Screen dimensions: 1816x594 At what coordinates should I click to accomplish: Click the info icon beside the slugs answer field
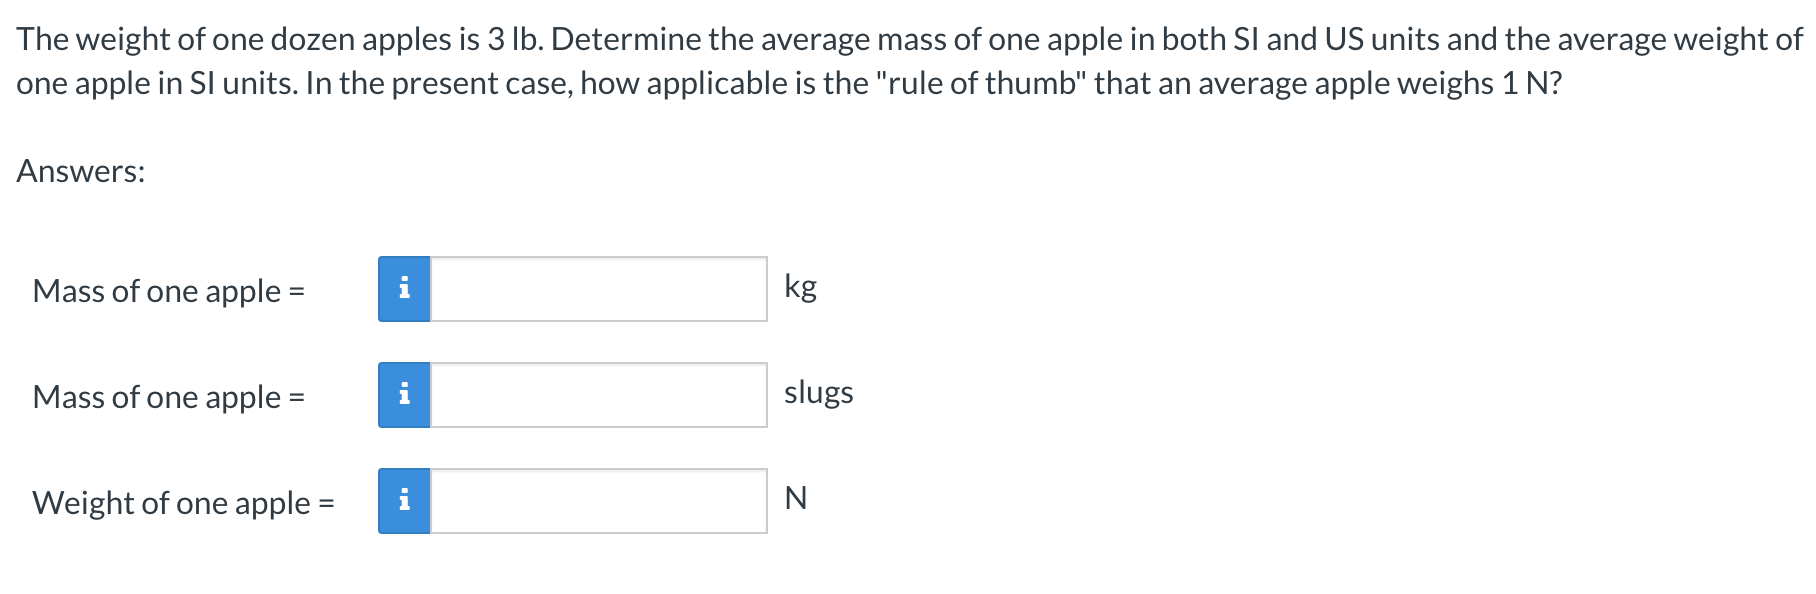pos(404,396)
